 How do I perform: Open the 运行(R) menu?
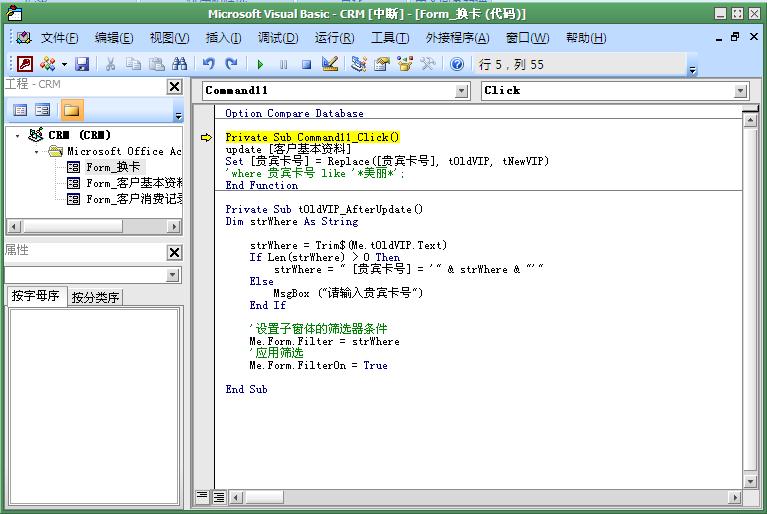[334, 38]
